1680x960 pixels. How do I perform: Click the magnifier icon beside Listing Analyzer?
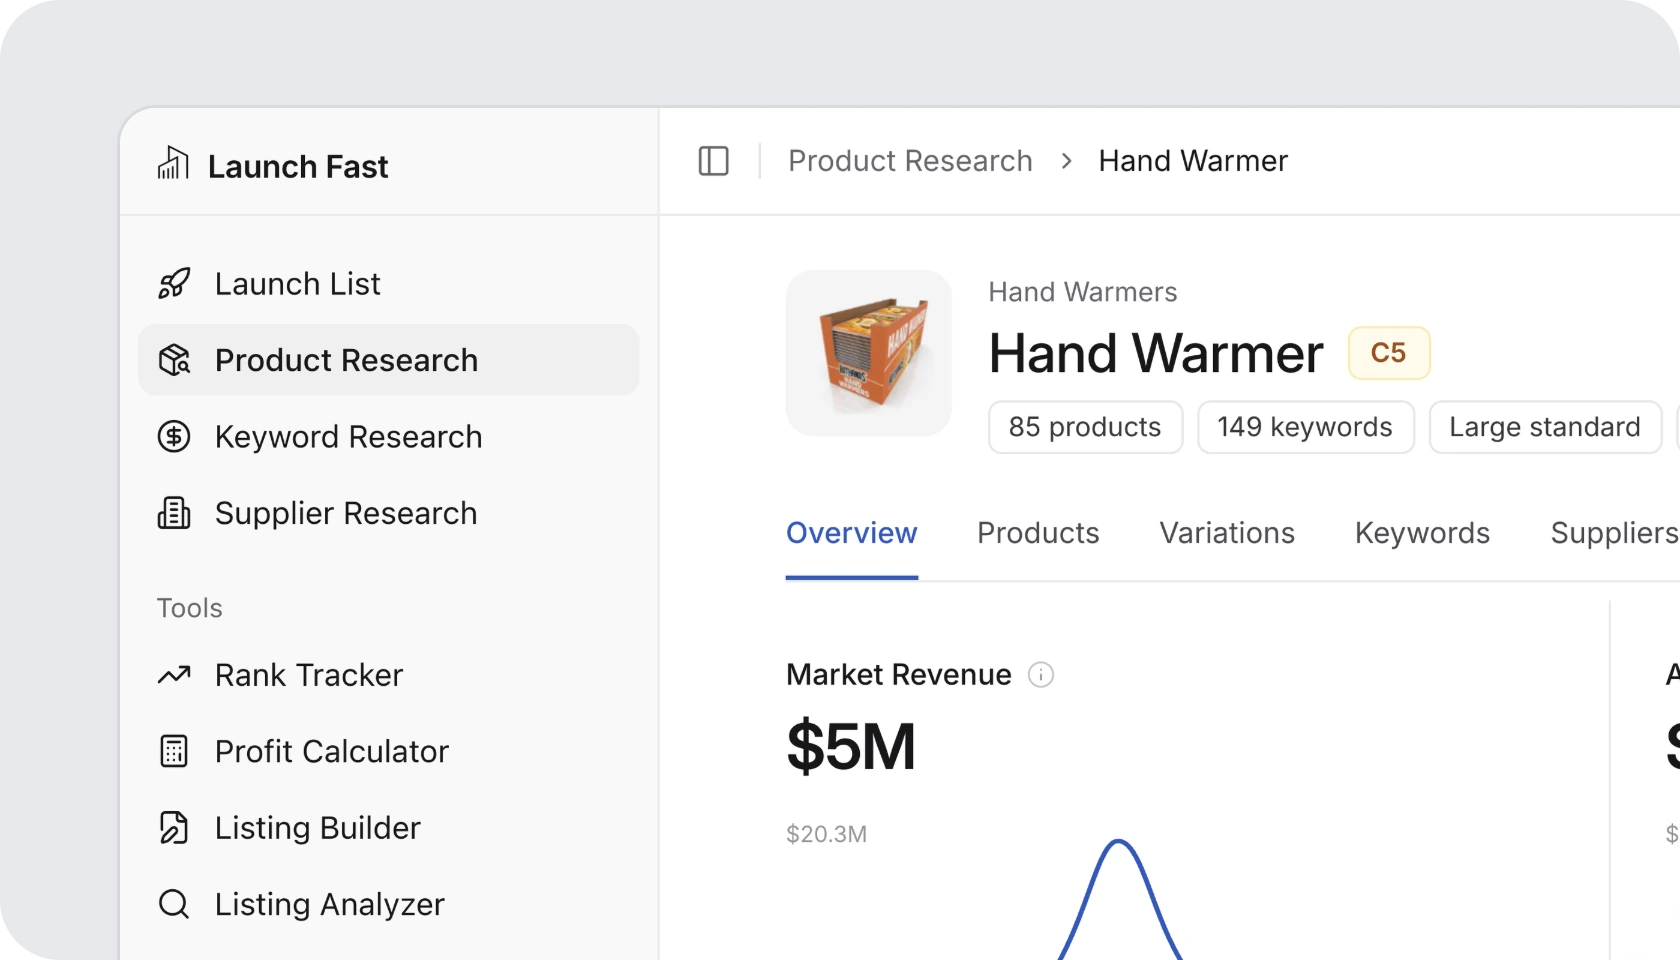[174, 904]
